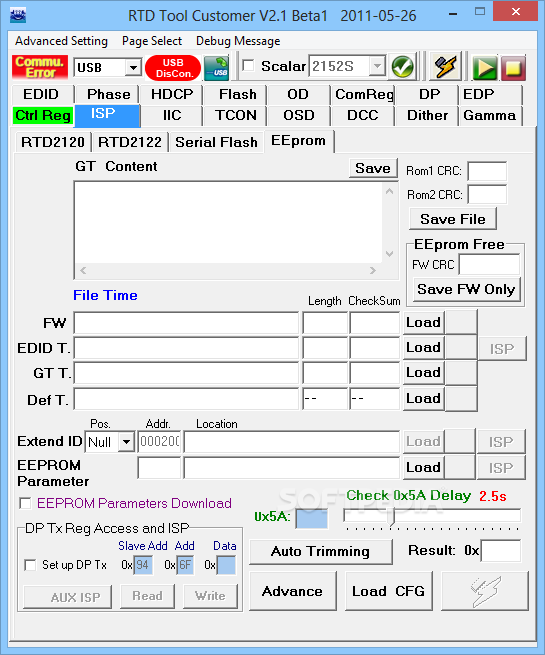Viewport: 545px width, 655px height.
Task: Click the EEPROM Parameter location field
Action: pos(292,467)
